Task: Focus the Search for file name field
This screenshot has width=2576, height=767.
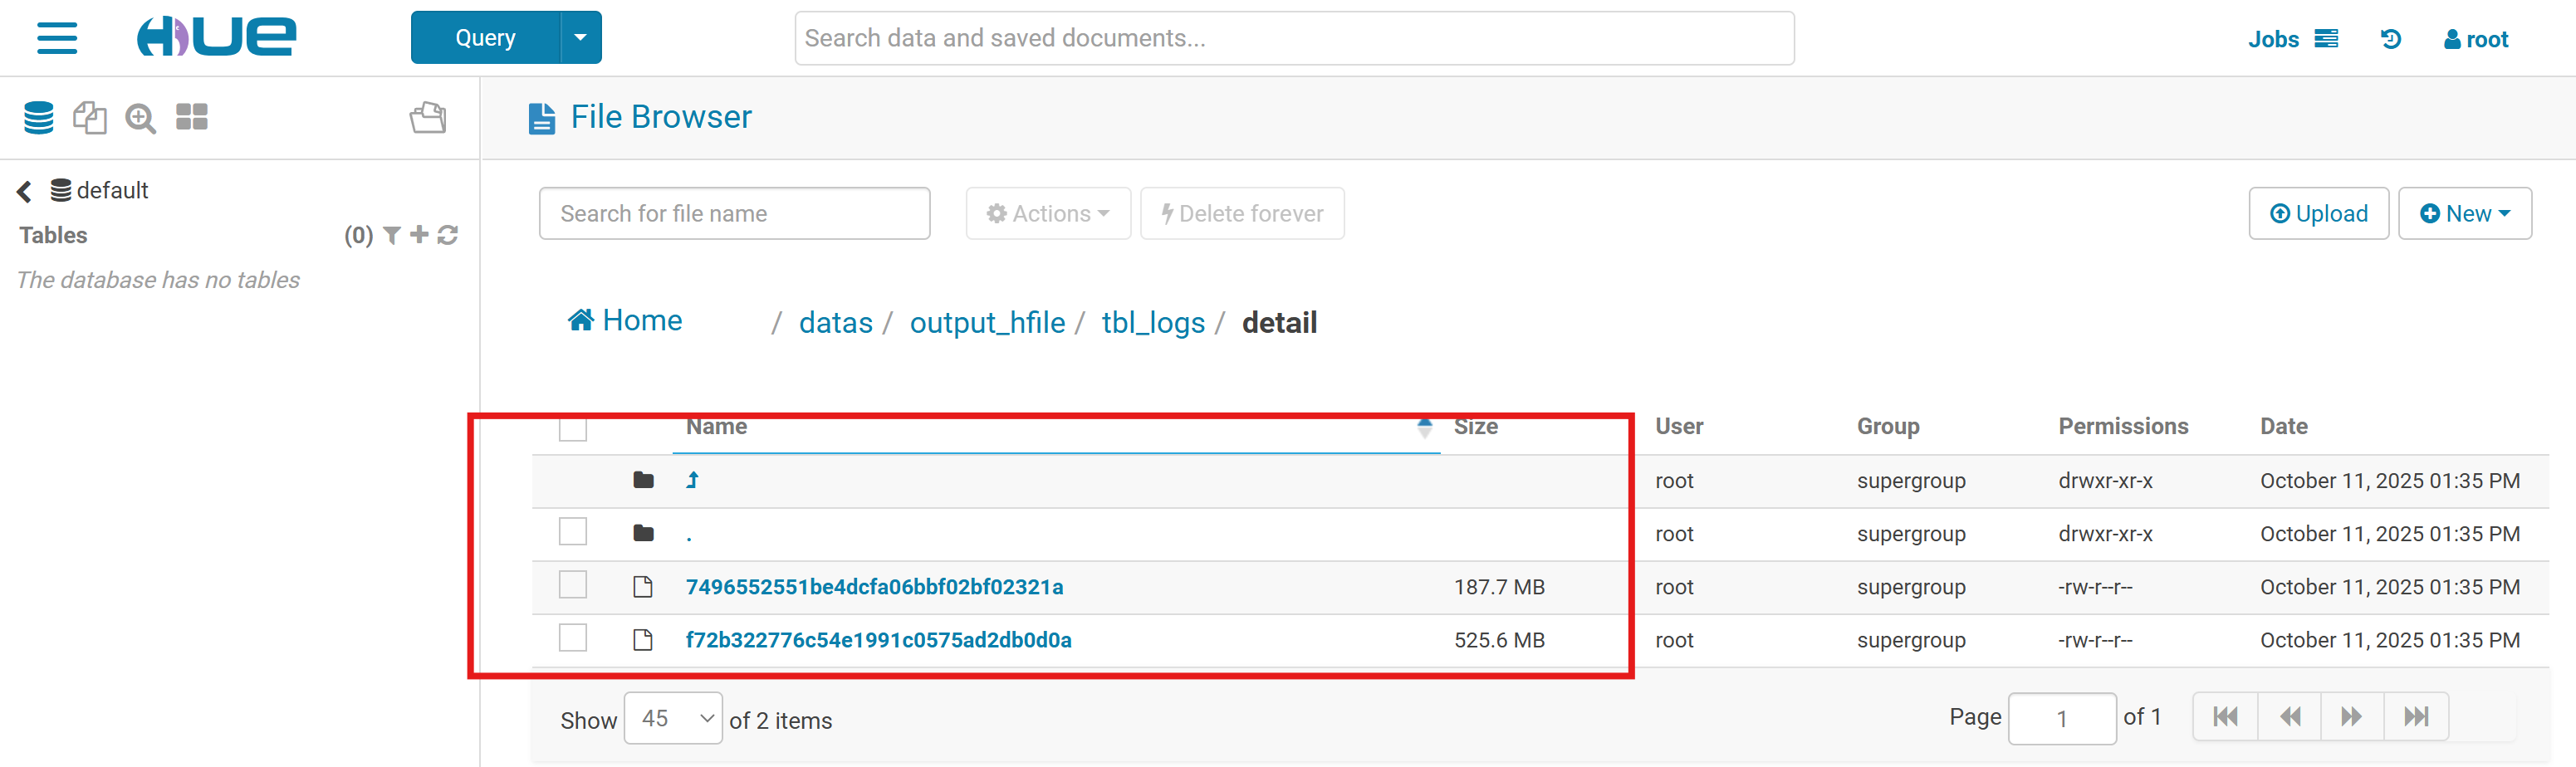Action: click(734, 213)
